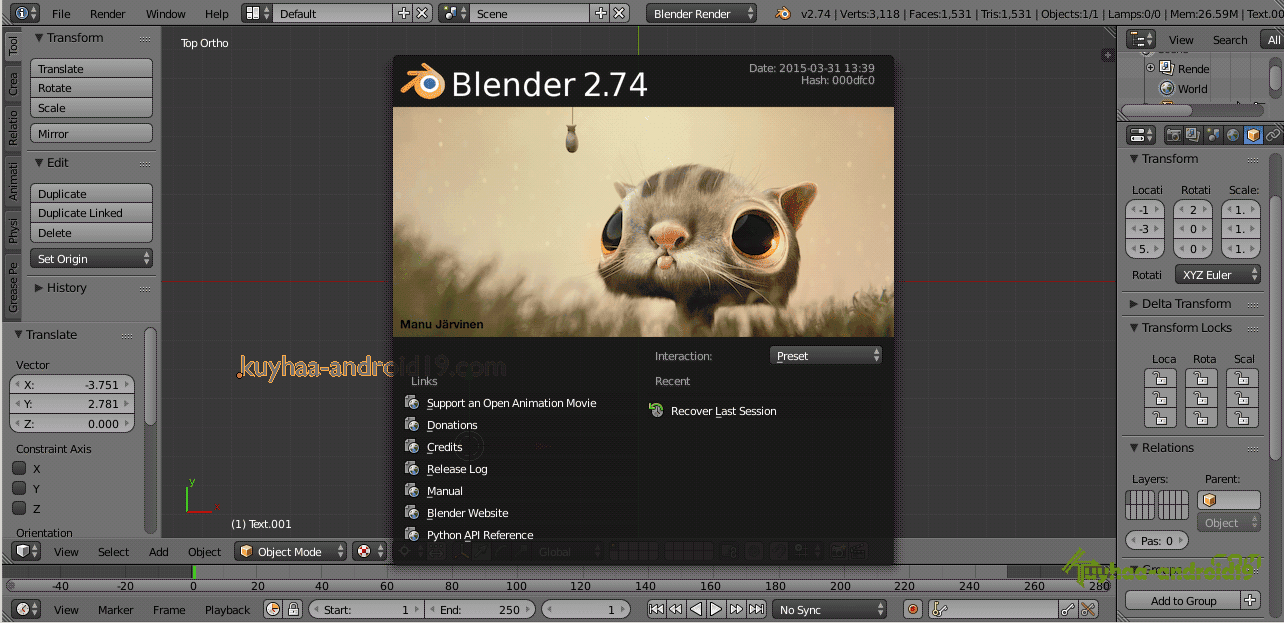This screenshot has height=623, width=1284.
Task: Toggle the top Scal transform lock
Action: (1242, 378)
